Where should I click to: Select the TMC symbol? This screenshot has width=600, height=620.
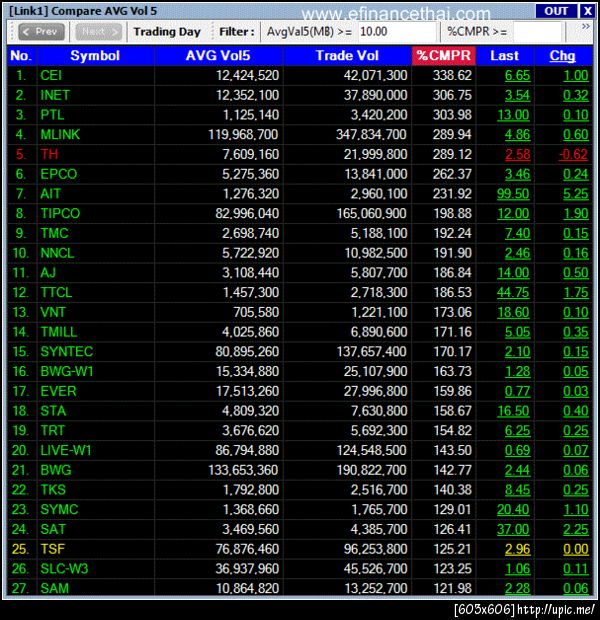point(54,233)
